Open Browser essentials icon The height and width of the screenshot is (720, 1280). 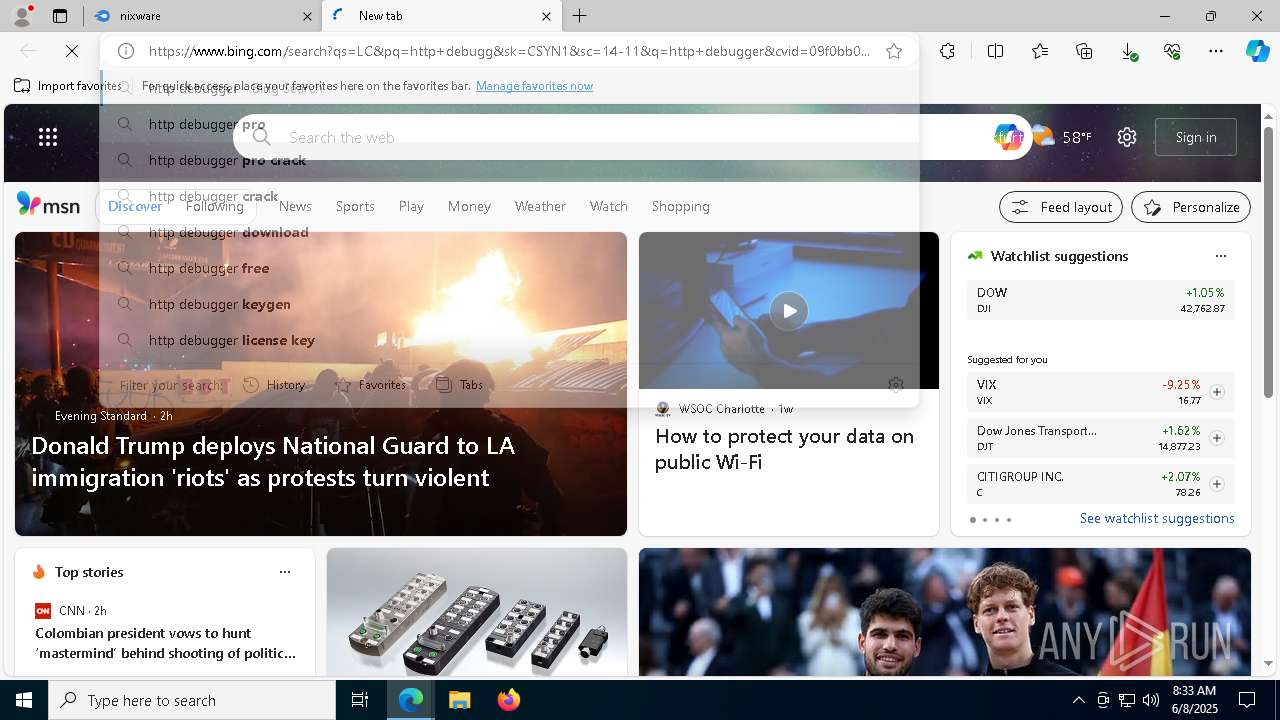click(1172, 51)
